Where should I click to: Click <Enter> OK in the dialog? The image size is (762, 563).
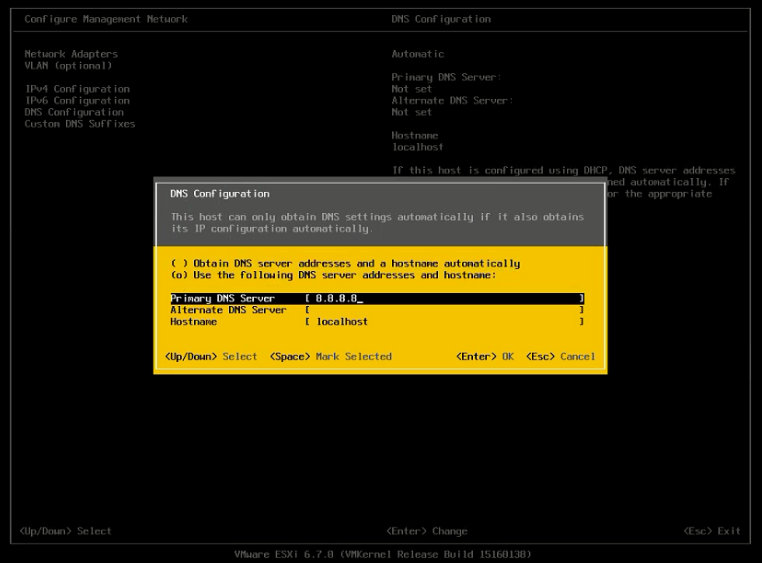485,357
